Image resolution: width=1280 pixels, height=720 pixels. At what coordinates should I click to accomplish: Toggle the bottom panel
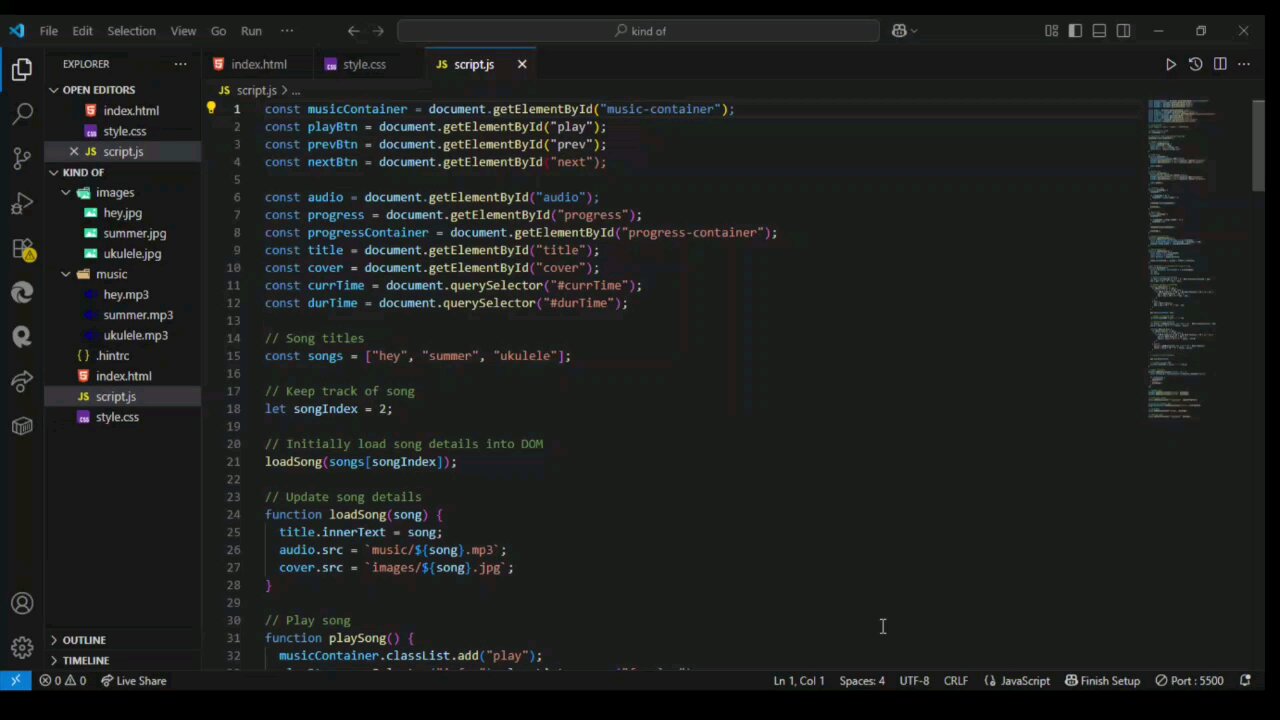click(1099, 31)
